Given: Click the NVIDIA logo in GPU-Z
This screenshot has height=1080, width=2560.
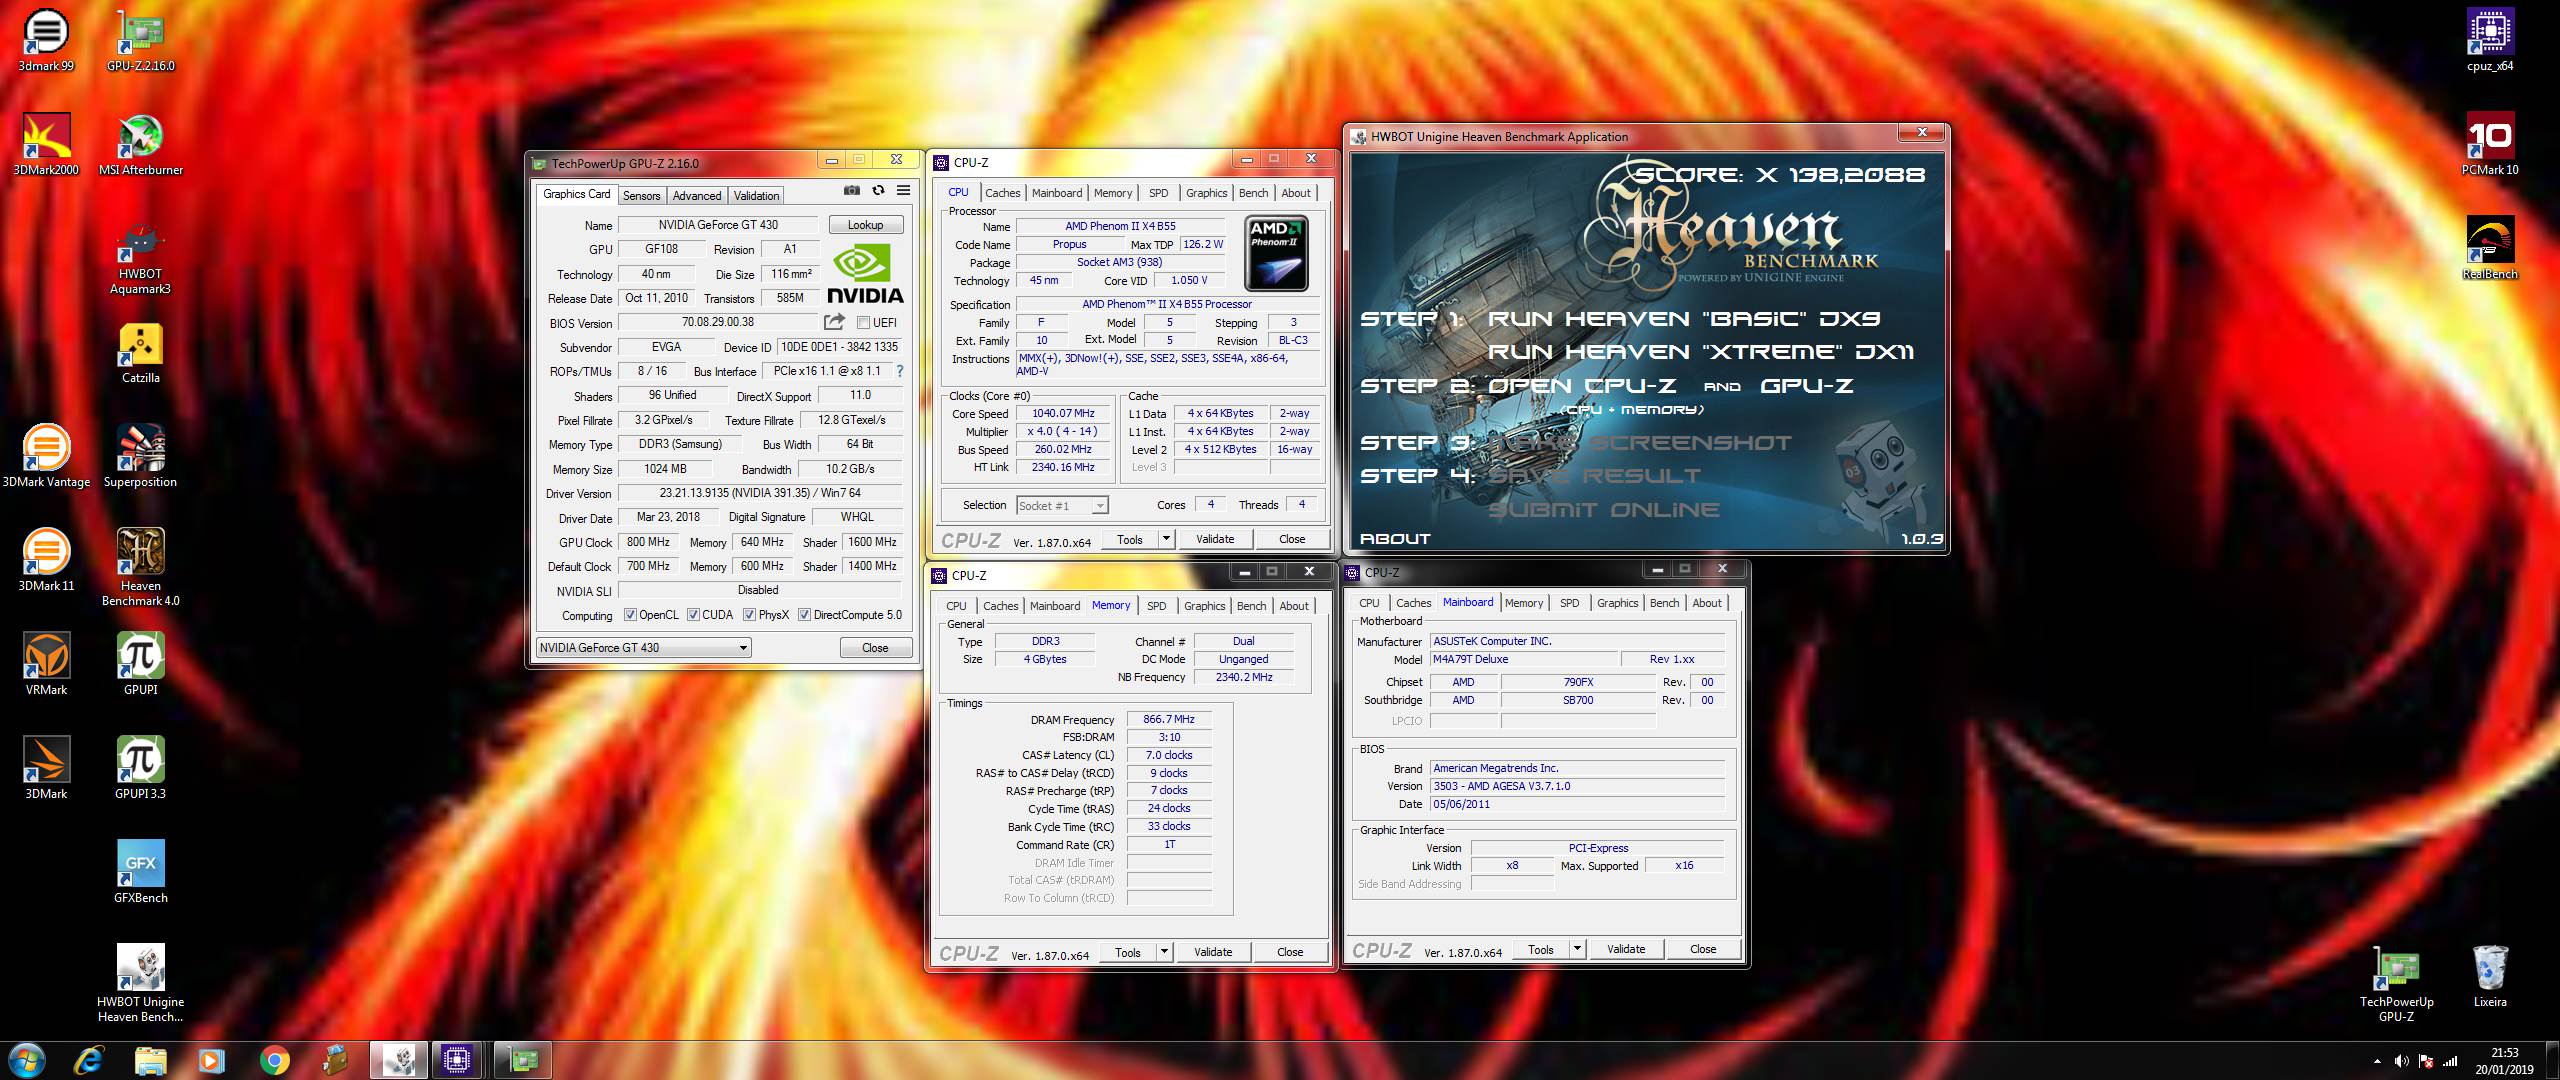Looking at the screenshot, I should pyautogui.click(x=865, y=275).
